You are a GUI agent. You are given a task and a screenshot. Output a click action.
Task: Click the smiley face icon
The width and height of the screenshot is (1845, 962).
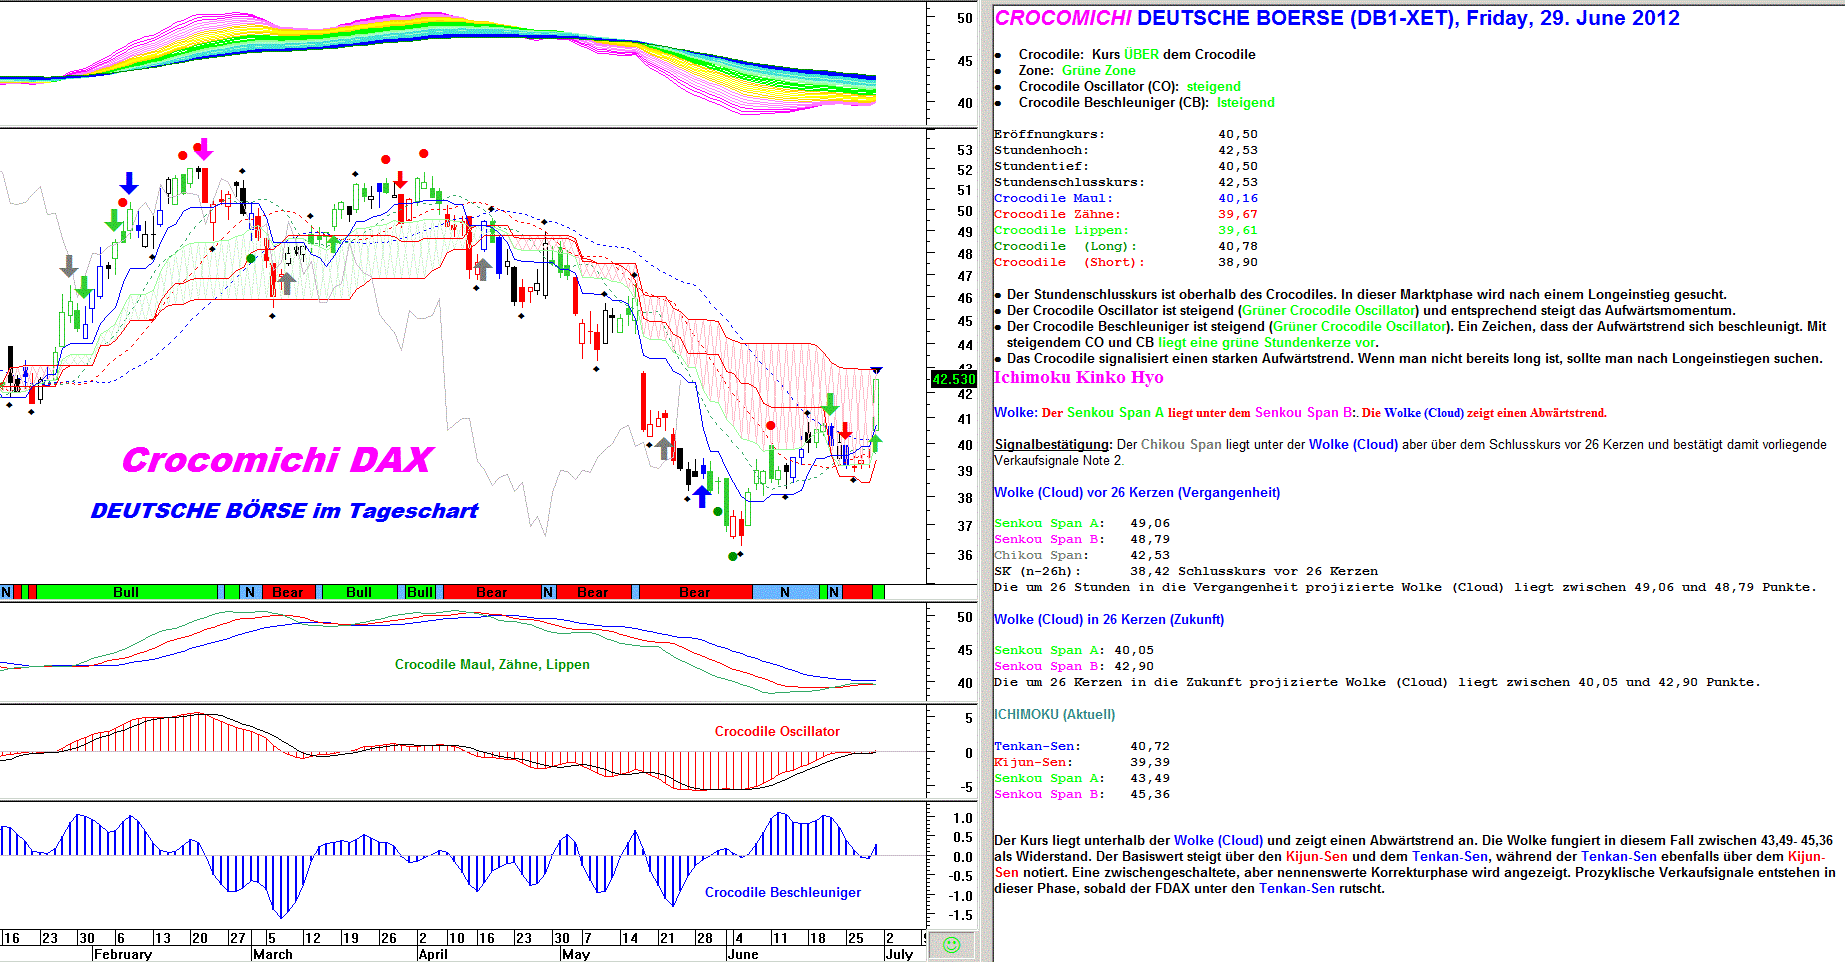pyautogui.click(x=951, y=945)
